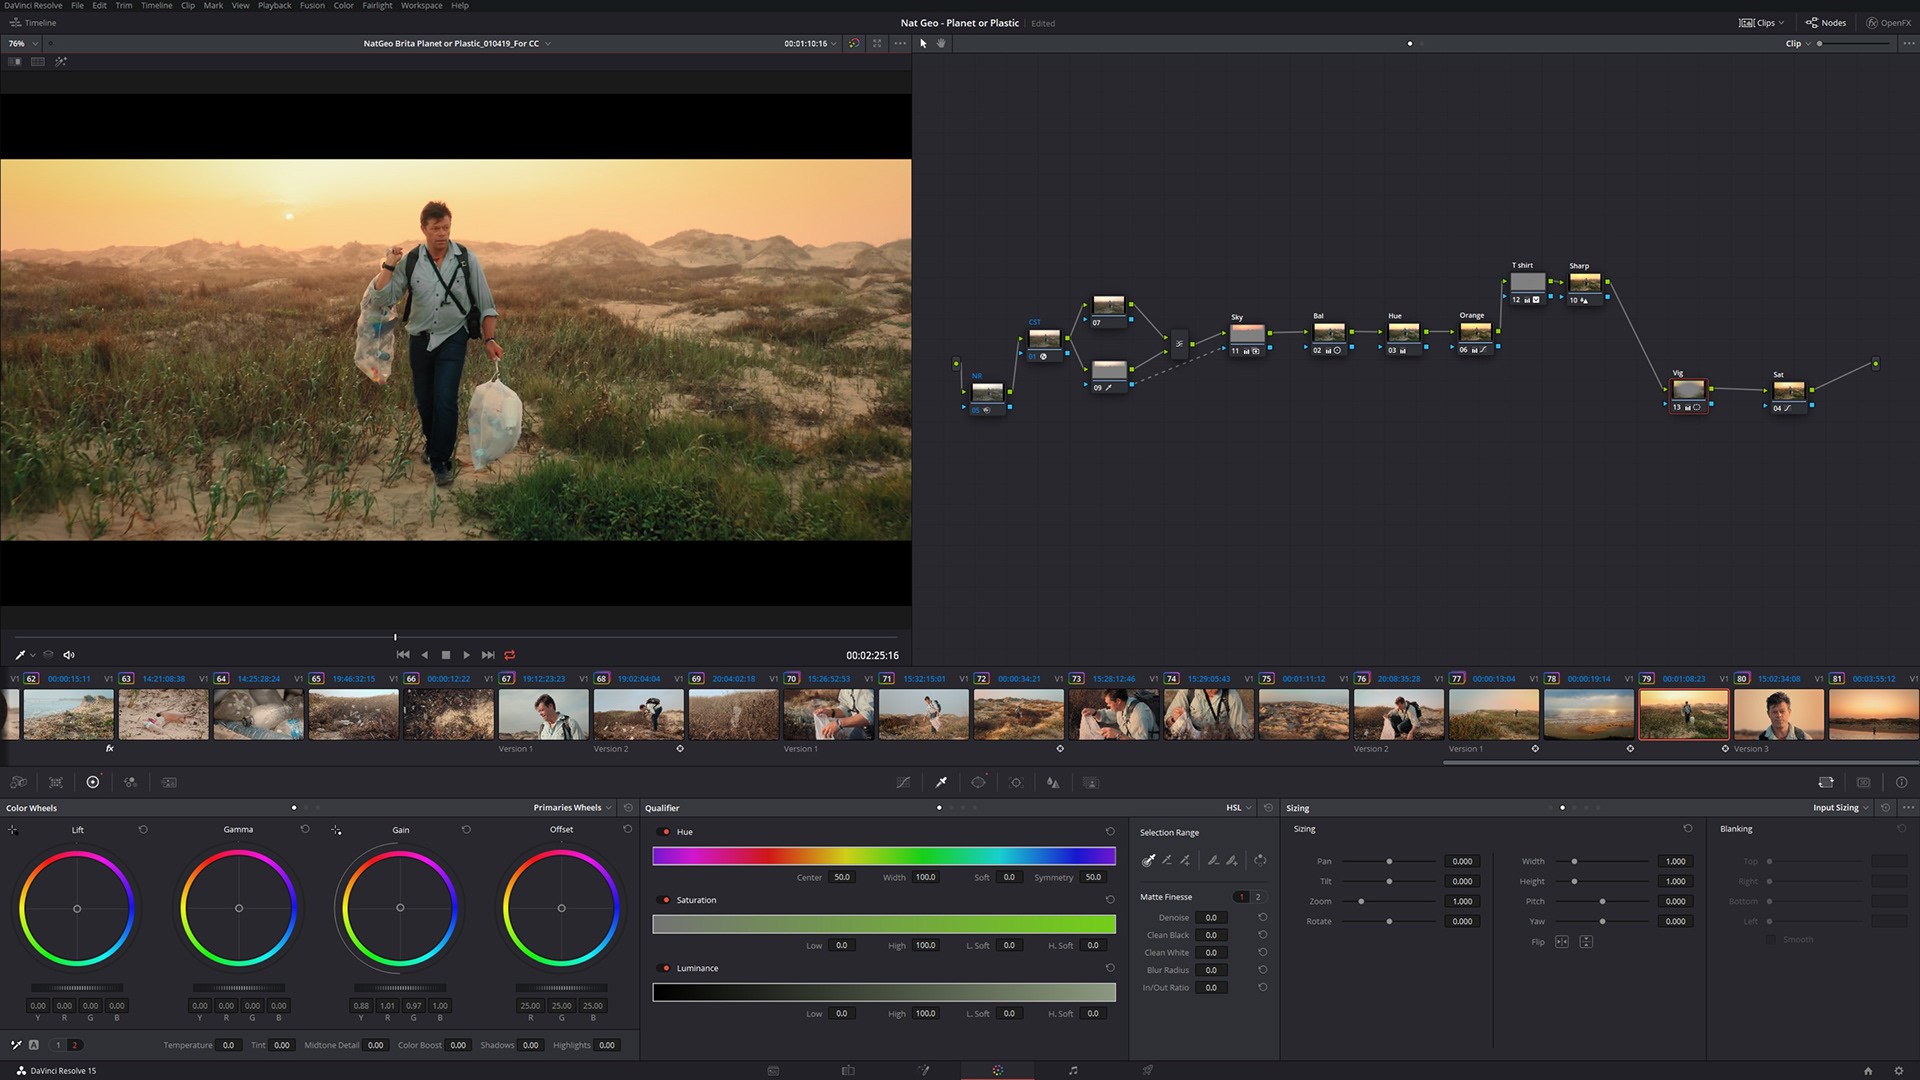This screenshot has height=1080, width=1920.
Task: Click the Nodes button at top right
Action: 1826,23
